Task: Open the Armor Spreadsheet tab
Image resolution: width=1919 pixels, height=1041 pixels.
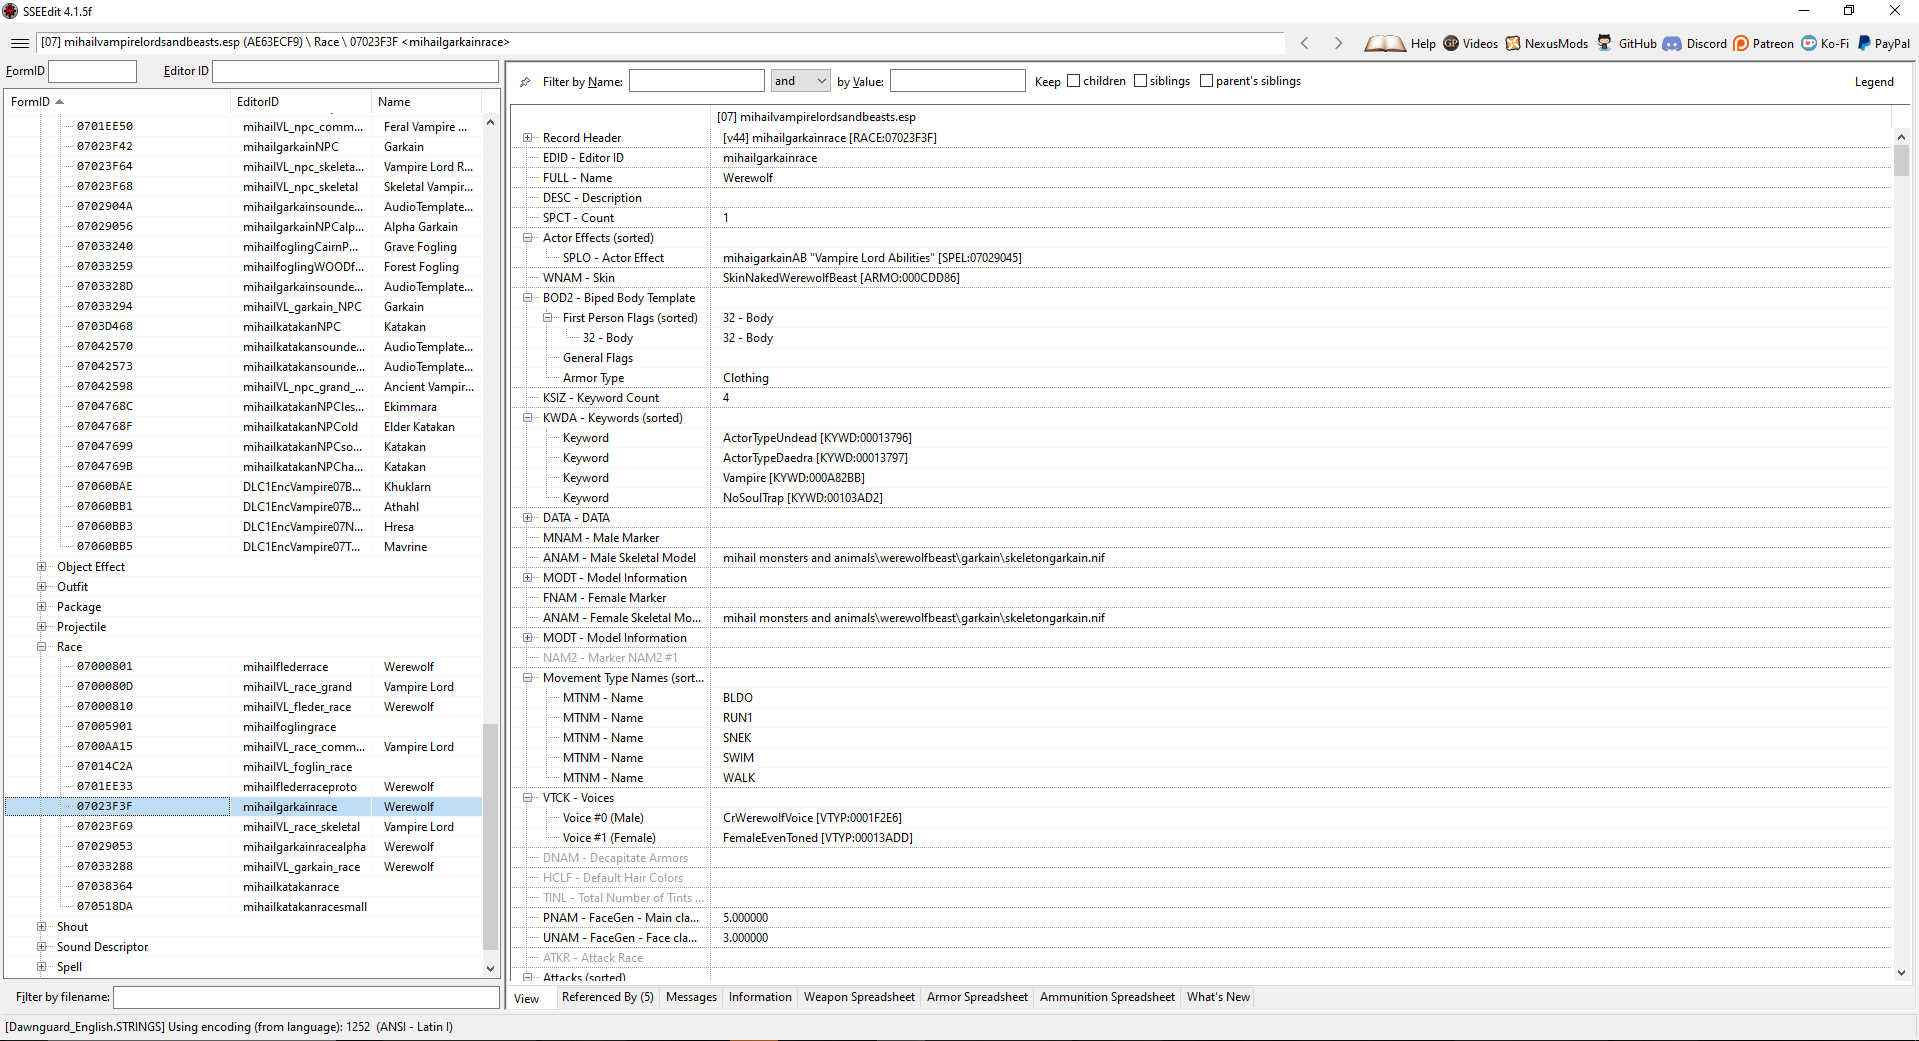Action: pos(976,997)
